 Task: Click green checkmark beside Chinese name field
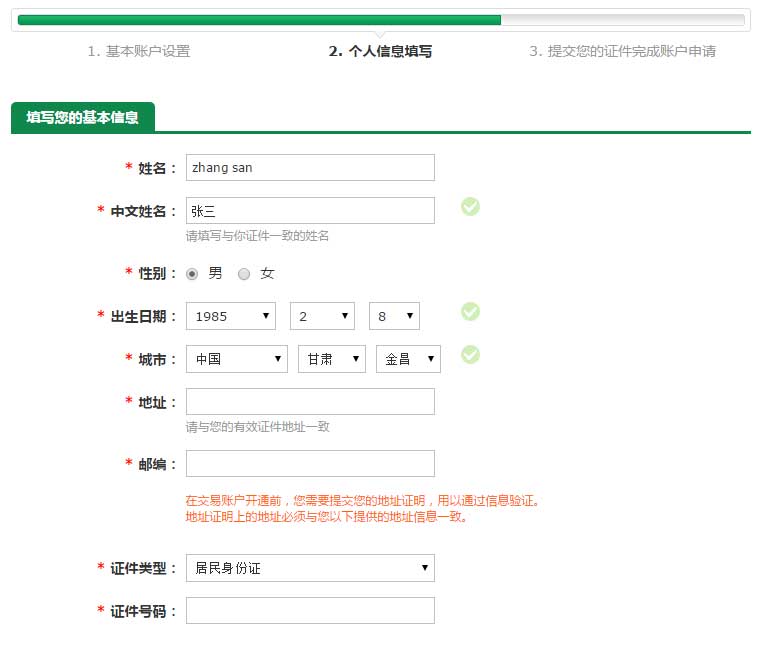pos(470,207)
